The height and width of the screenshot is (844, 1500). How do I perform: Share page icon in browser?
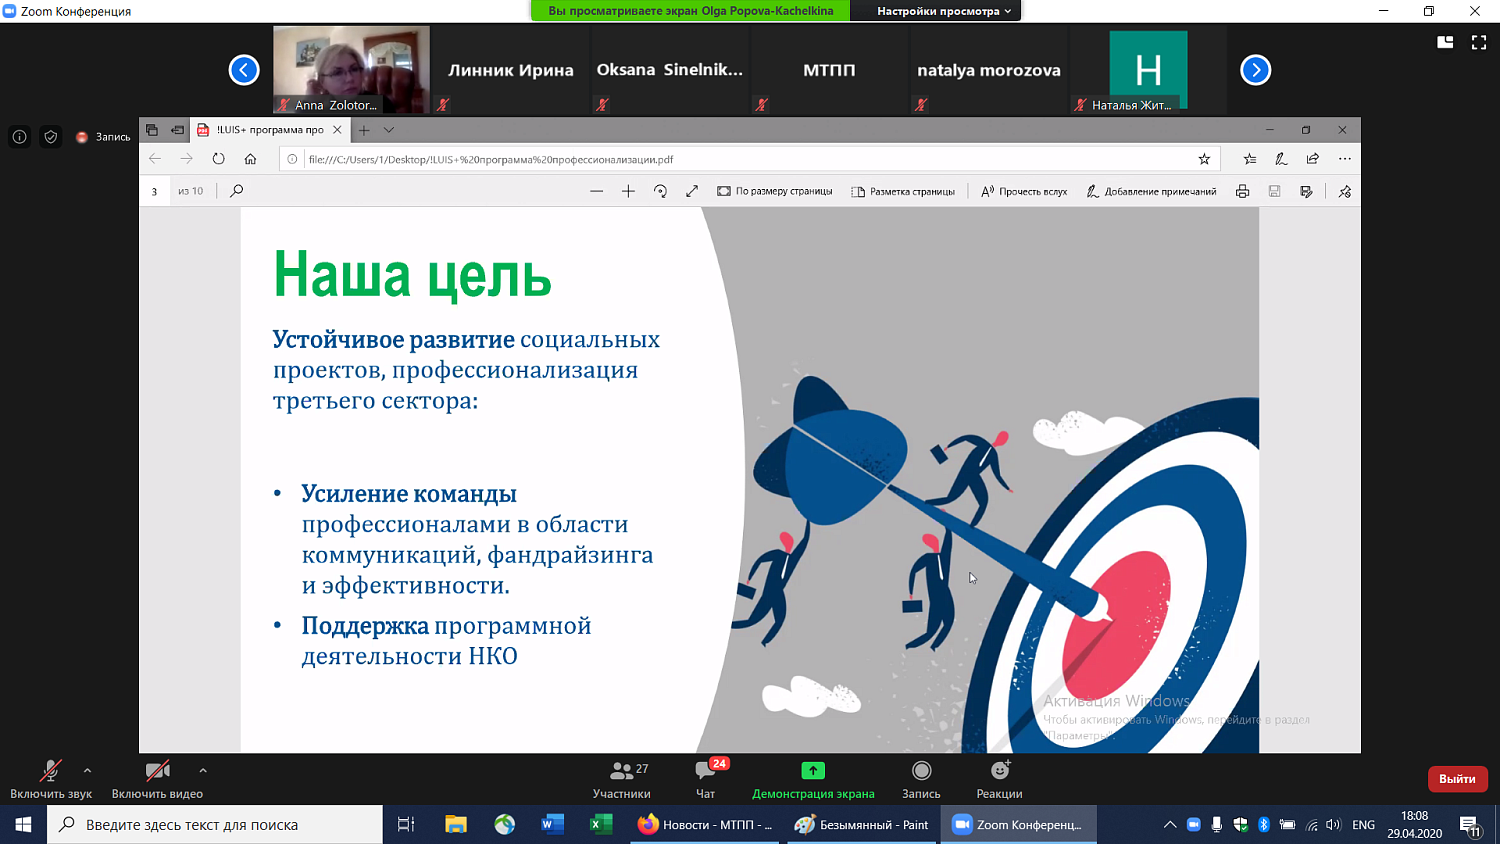pos(1313,159)
